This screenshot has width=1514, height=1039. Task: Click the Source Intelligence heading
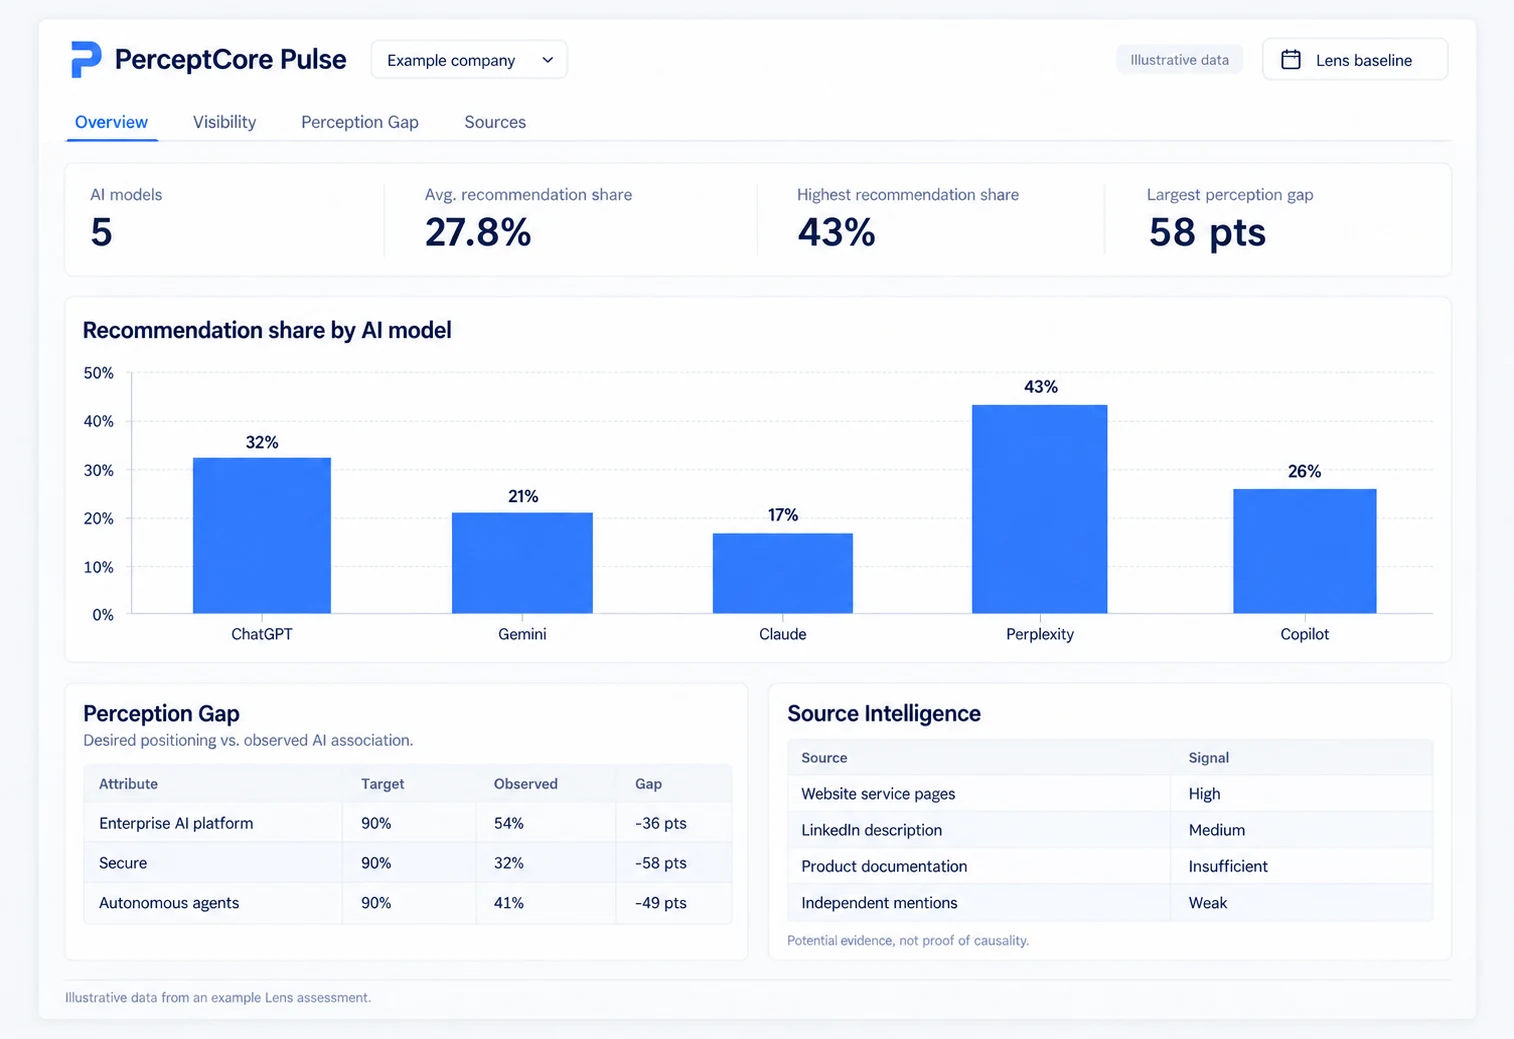pos(884,713)
